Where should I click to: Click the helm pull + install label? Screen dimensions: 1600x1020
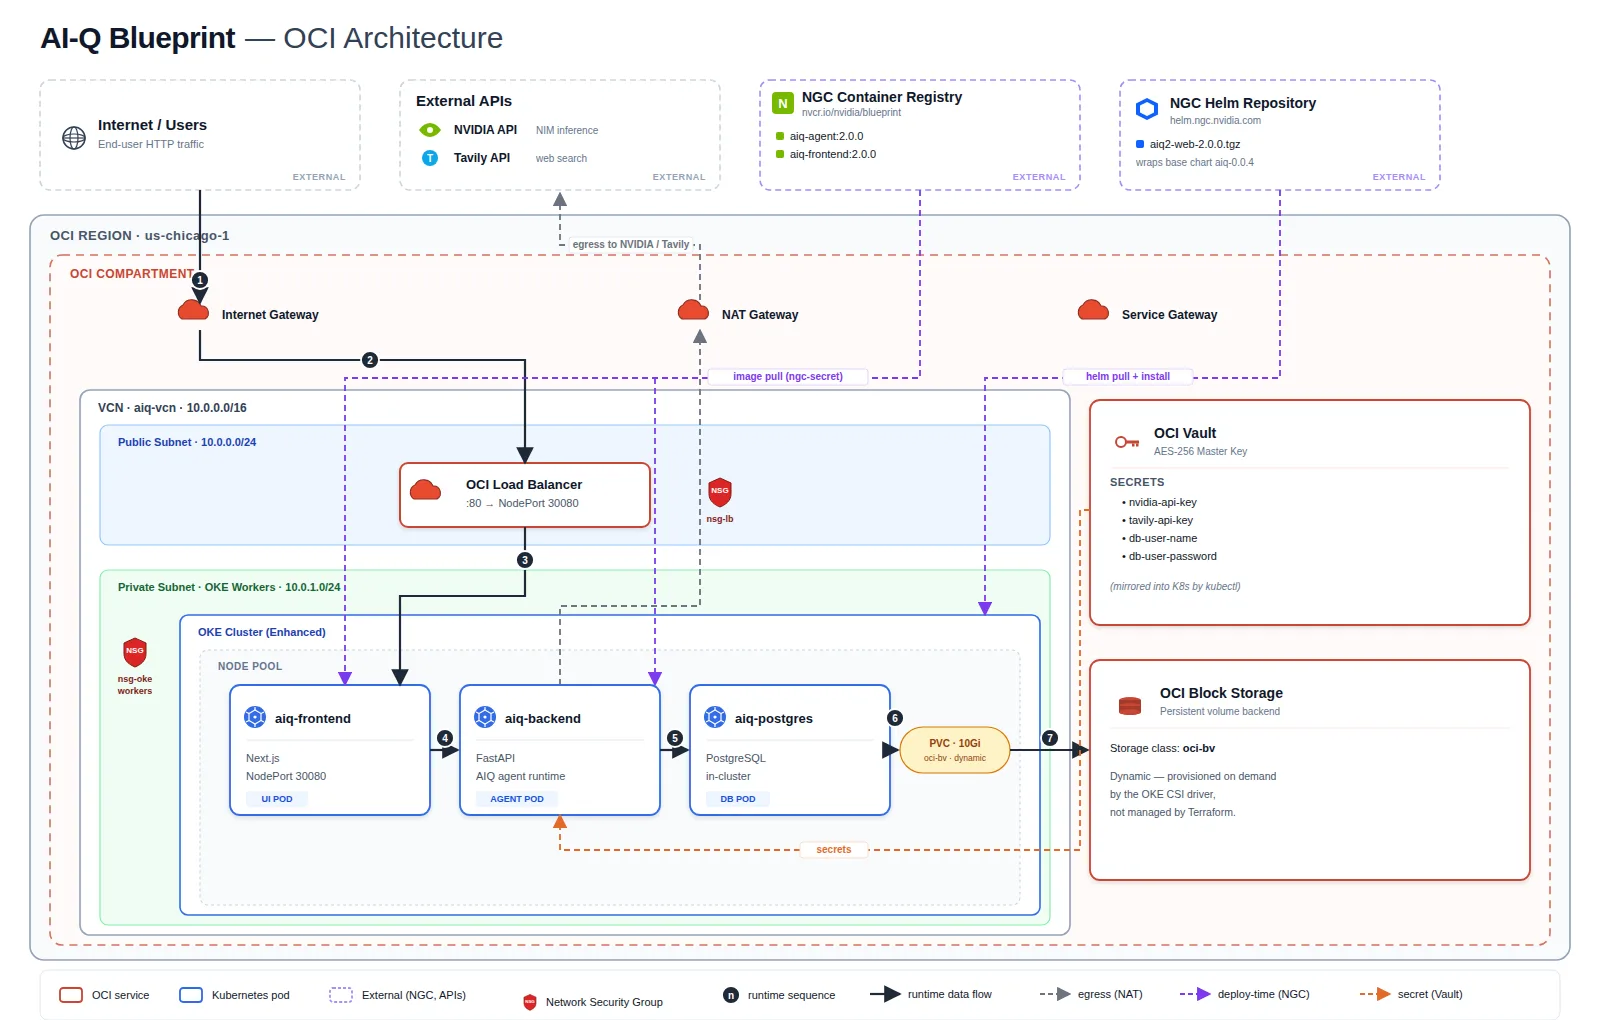tap(1128, 377)
